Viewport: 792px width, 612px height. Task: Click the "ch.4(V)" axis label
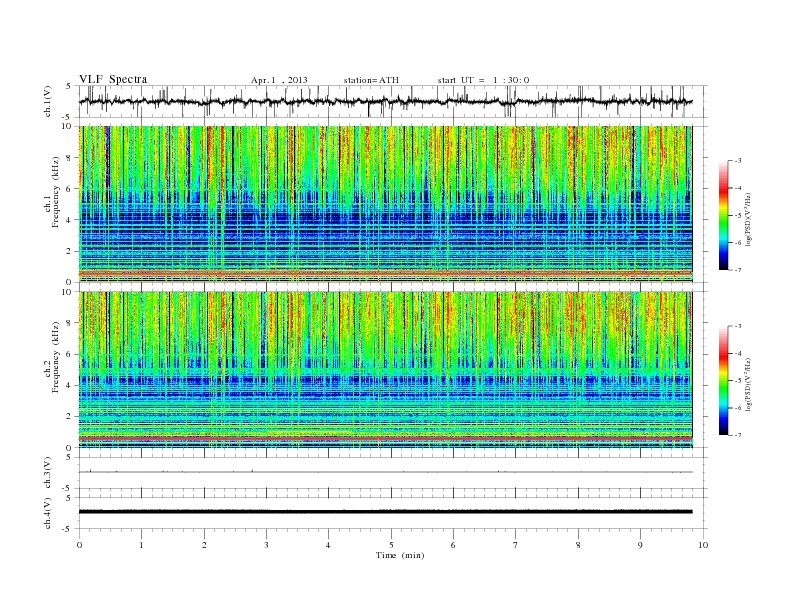pyautogui.click(x=48, y=513)
